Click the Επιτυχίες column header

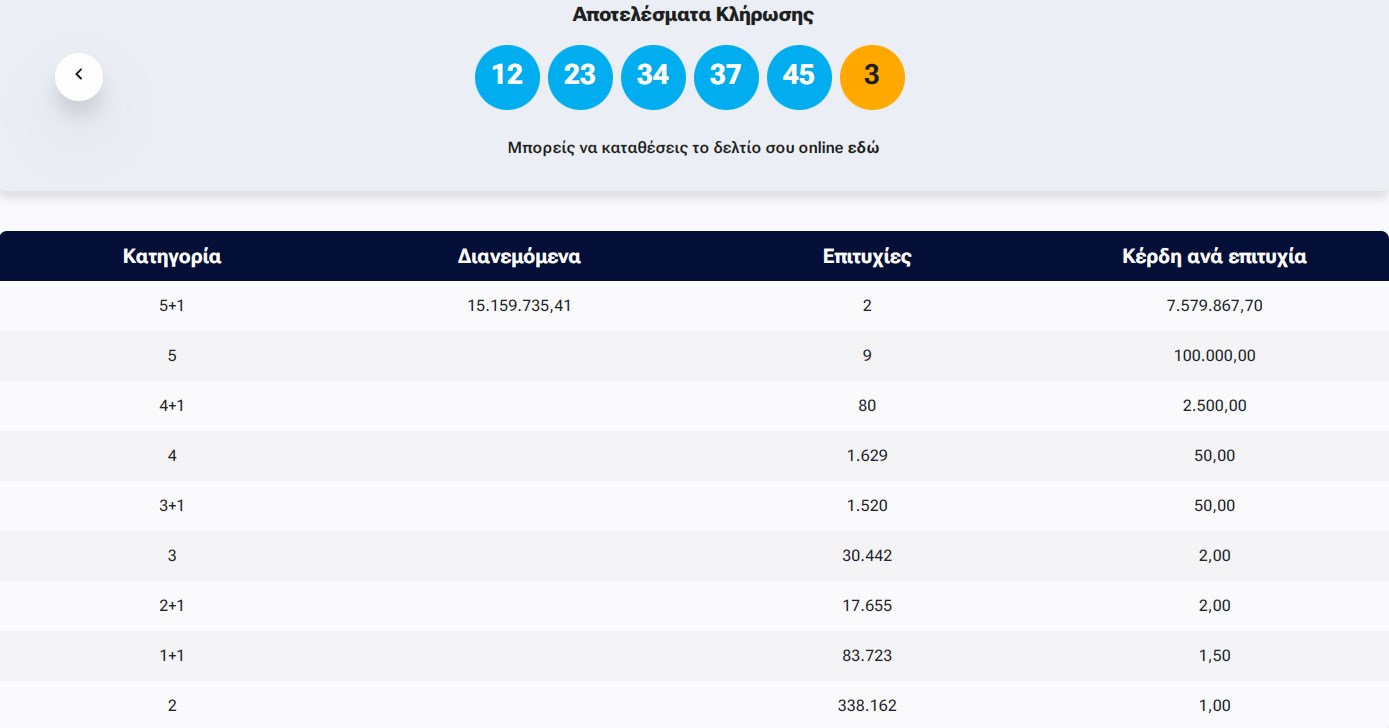(867, 257)
